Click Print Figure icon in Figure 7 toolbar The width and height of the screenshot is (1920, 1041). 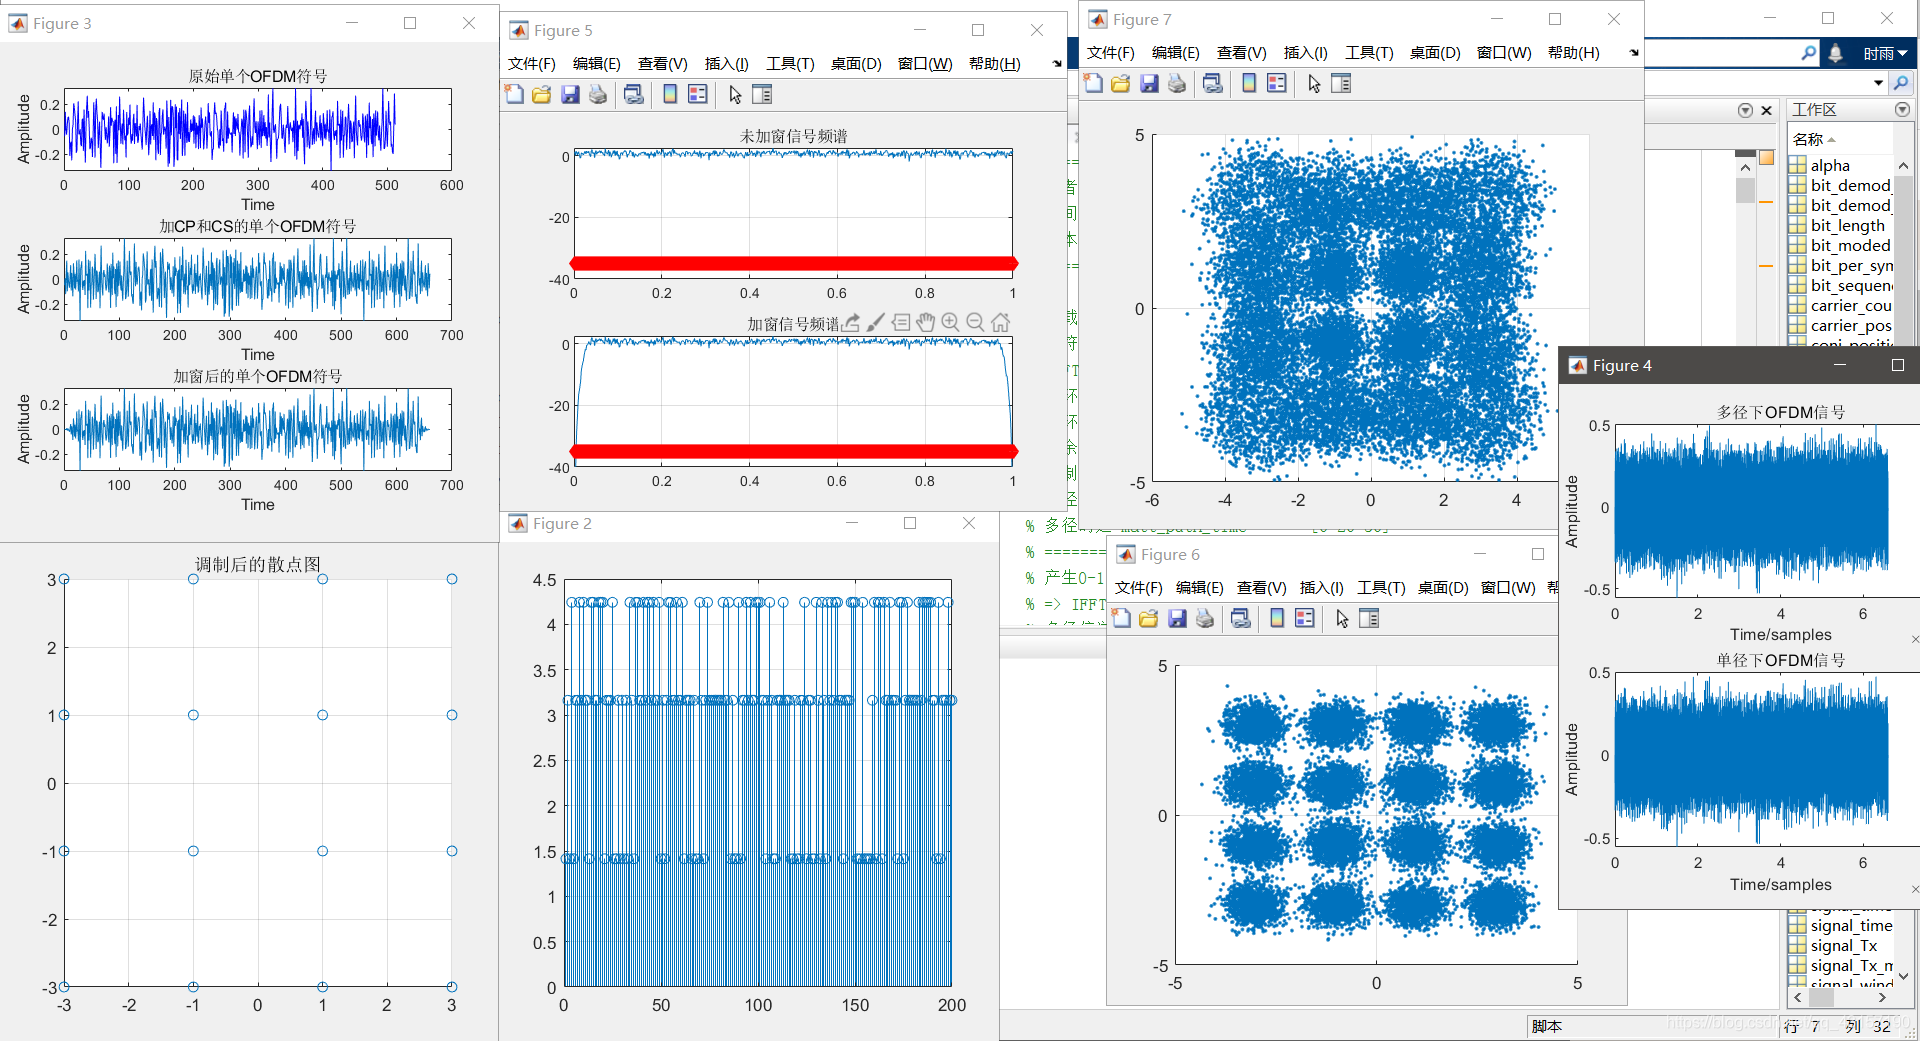pos(1177,83)
